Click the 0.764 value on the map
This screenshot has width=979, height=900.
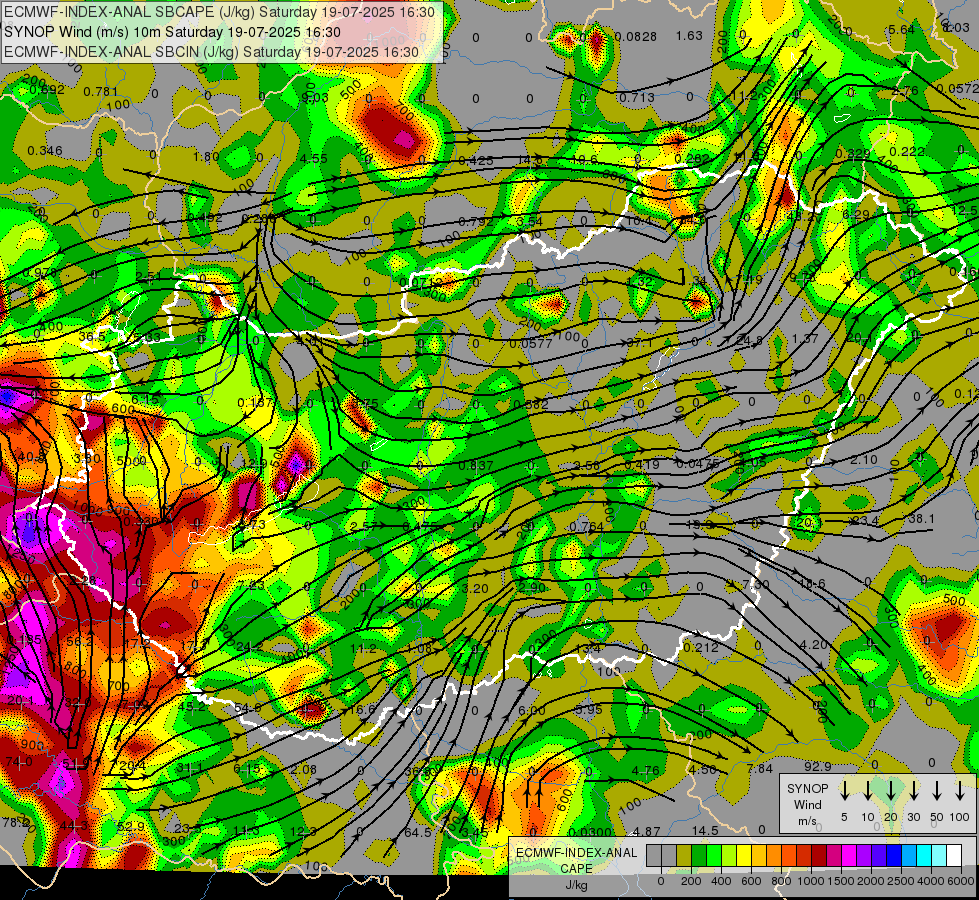[x=586, y=527]
